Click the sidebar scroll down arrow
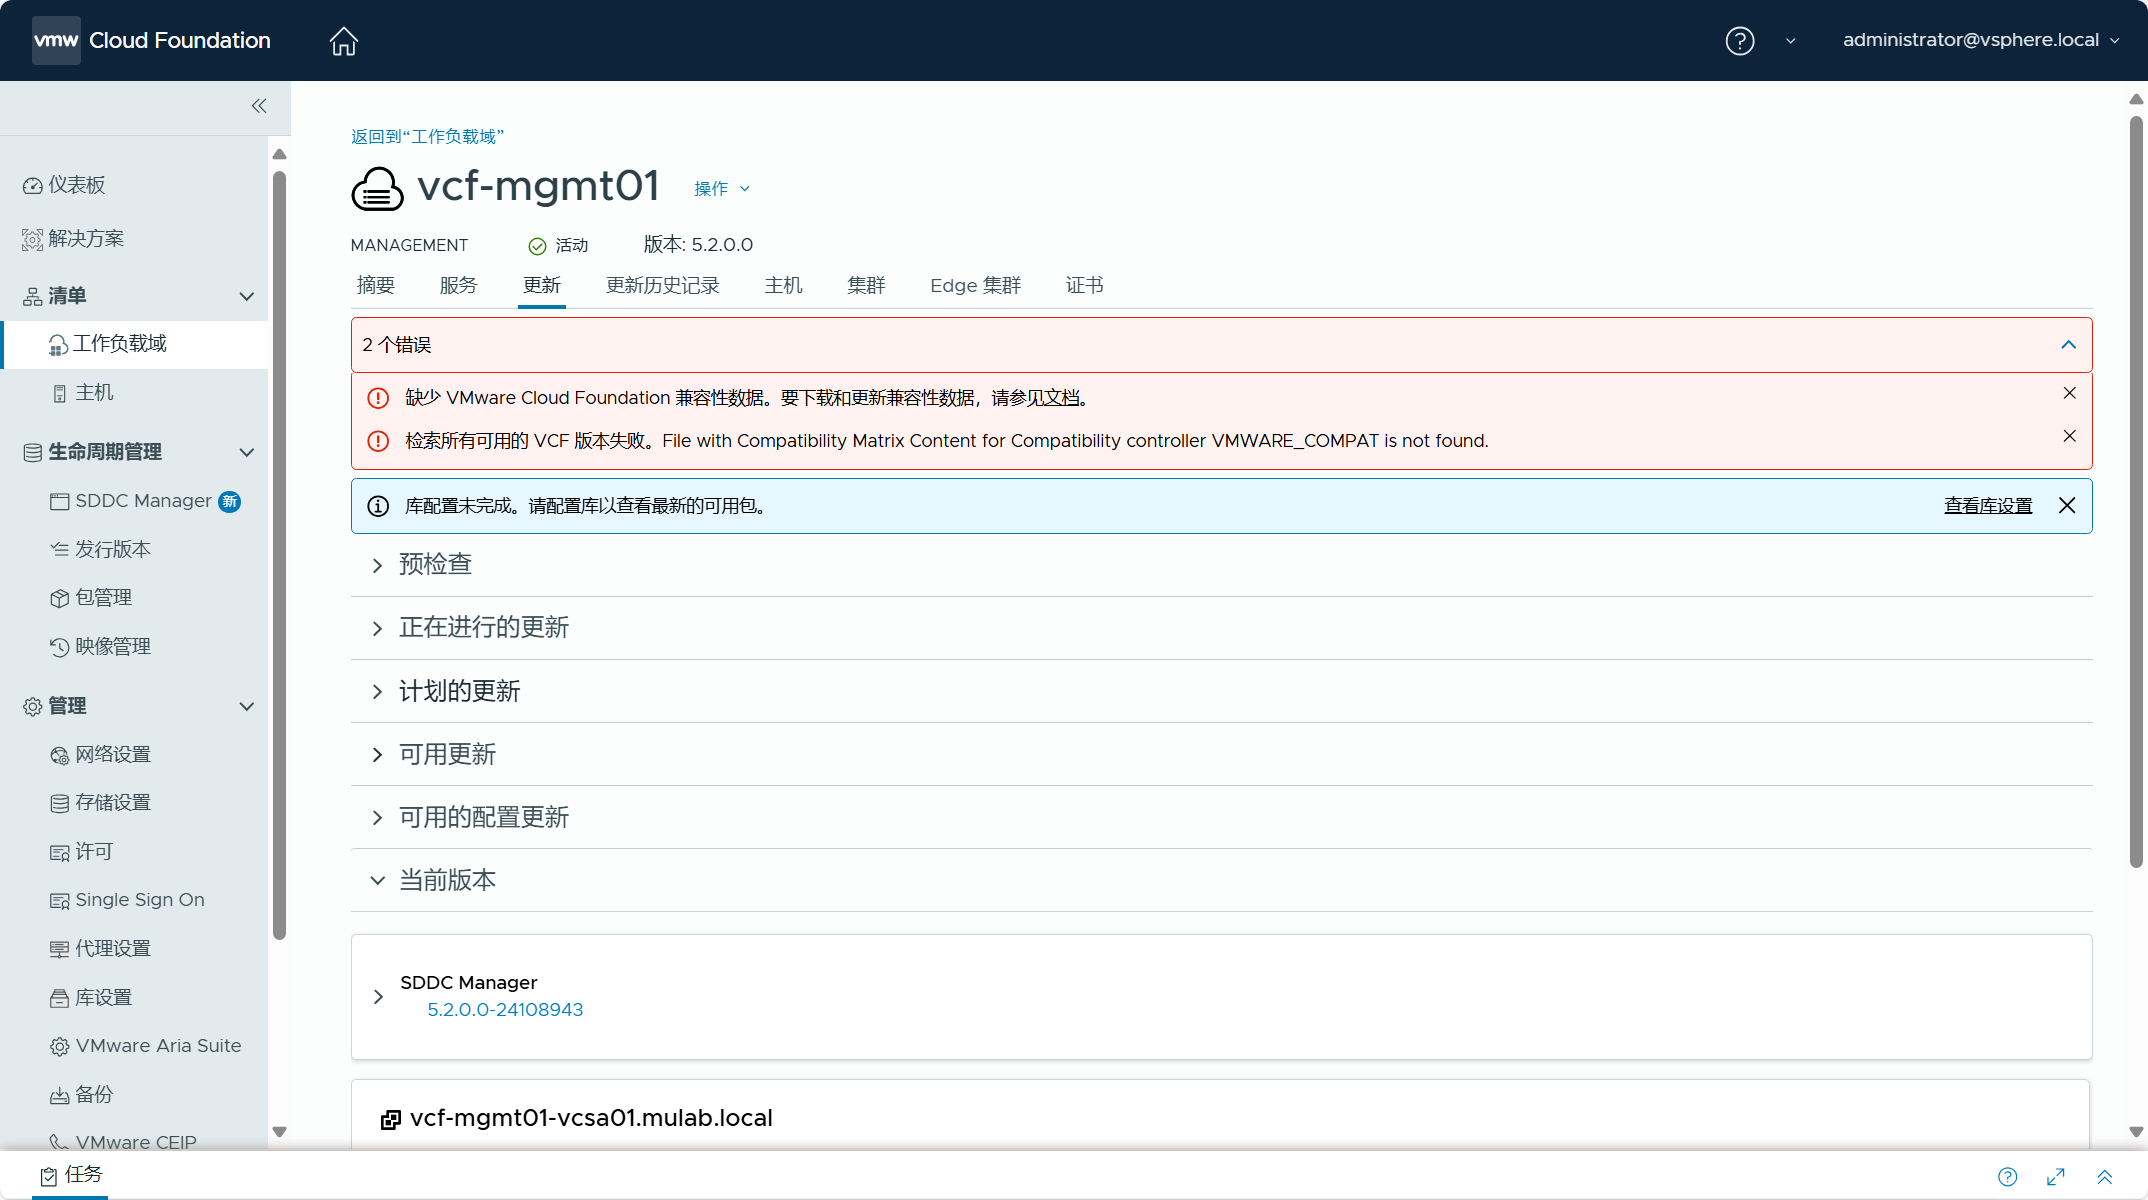 pyautogui.click(x=279, y=1132)
